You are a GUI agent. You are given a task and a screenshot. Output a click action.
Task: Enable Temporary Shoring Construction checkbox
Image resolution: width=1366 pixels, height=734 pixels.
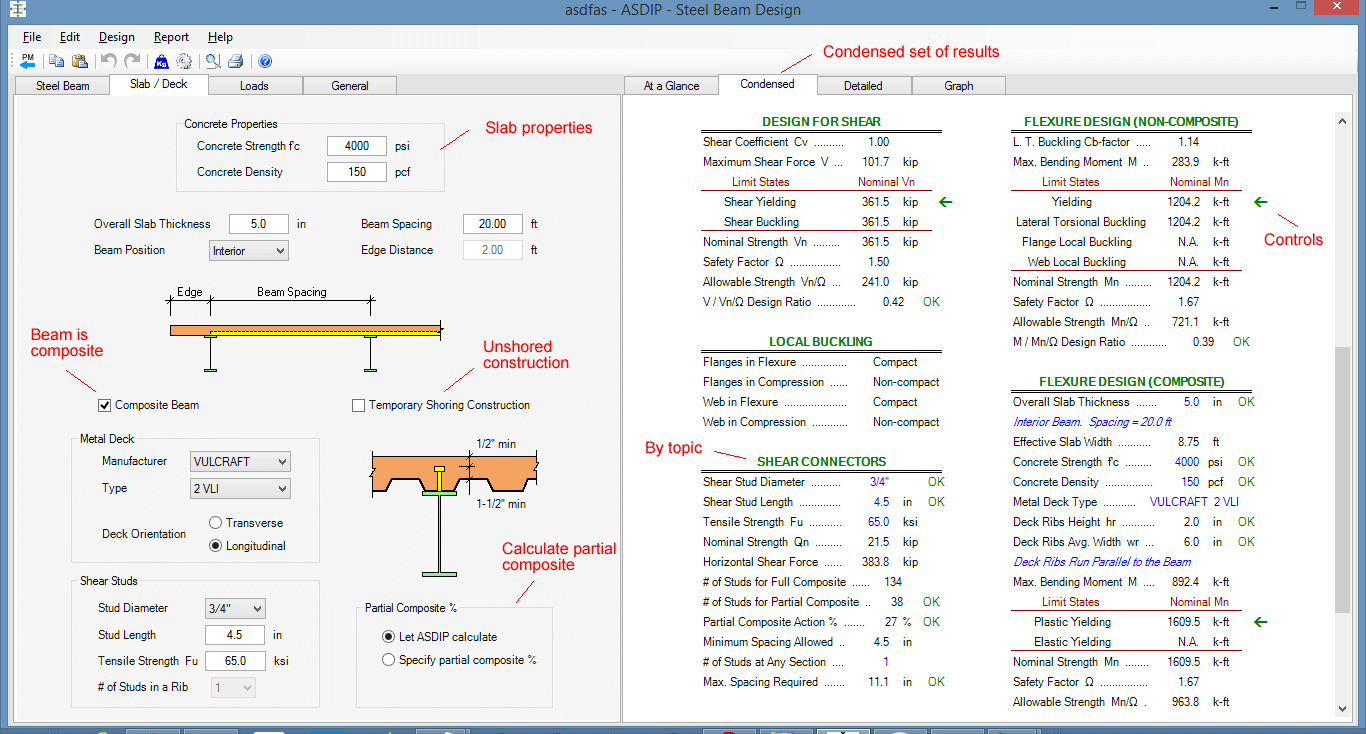click(x=358, y=405)
